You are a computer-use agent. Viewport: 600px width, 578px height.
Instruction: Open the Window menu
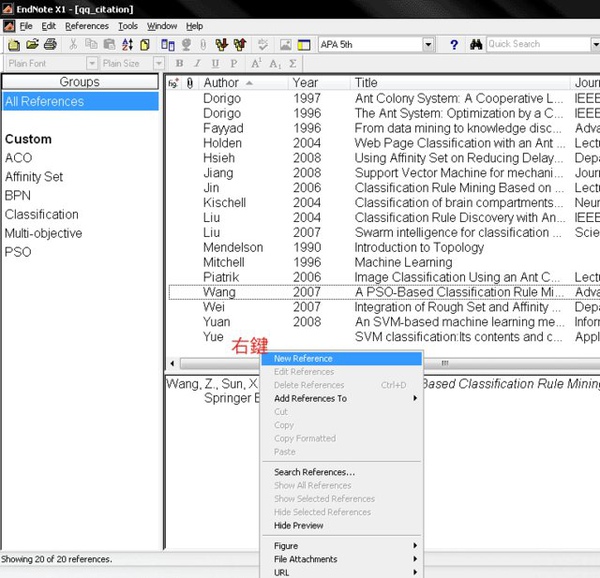pos(162,26)
